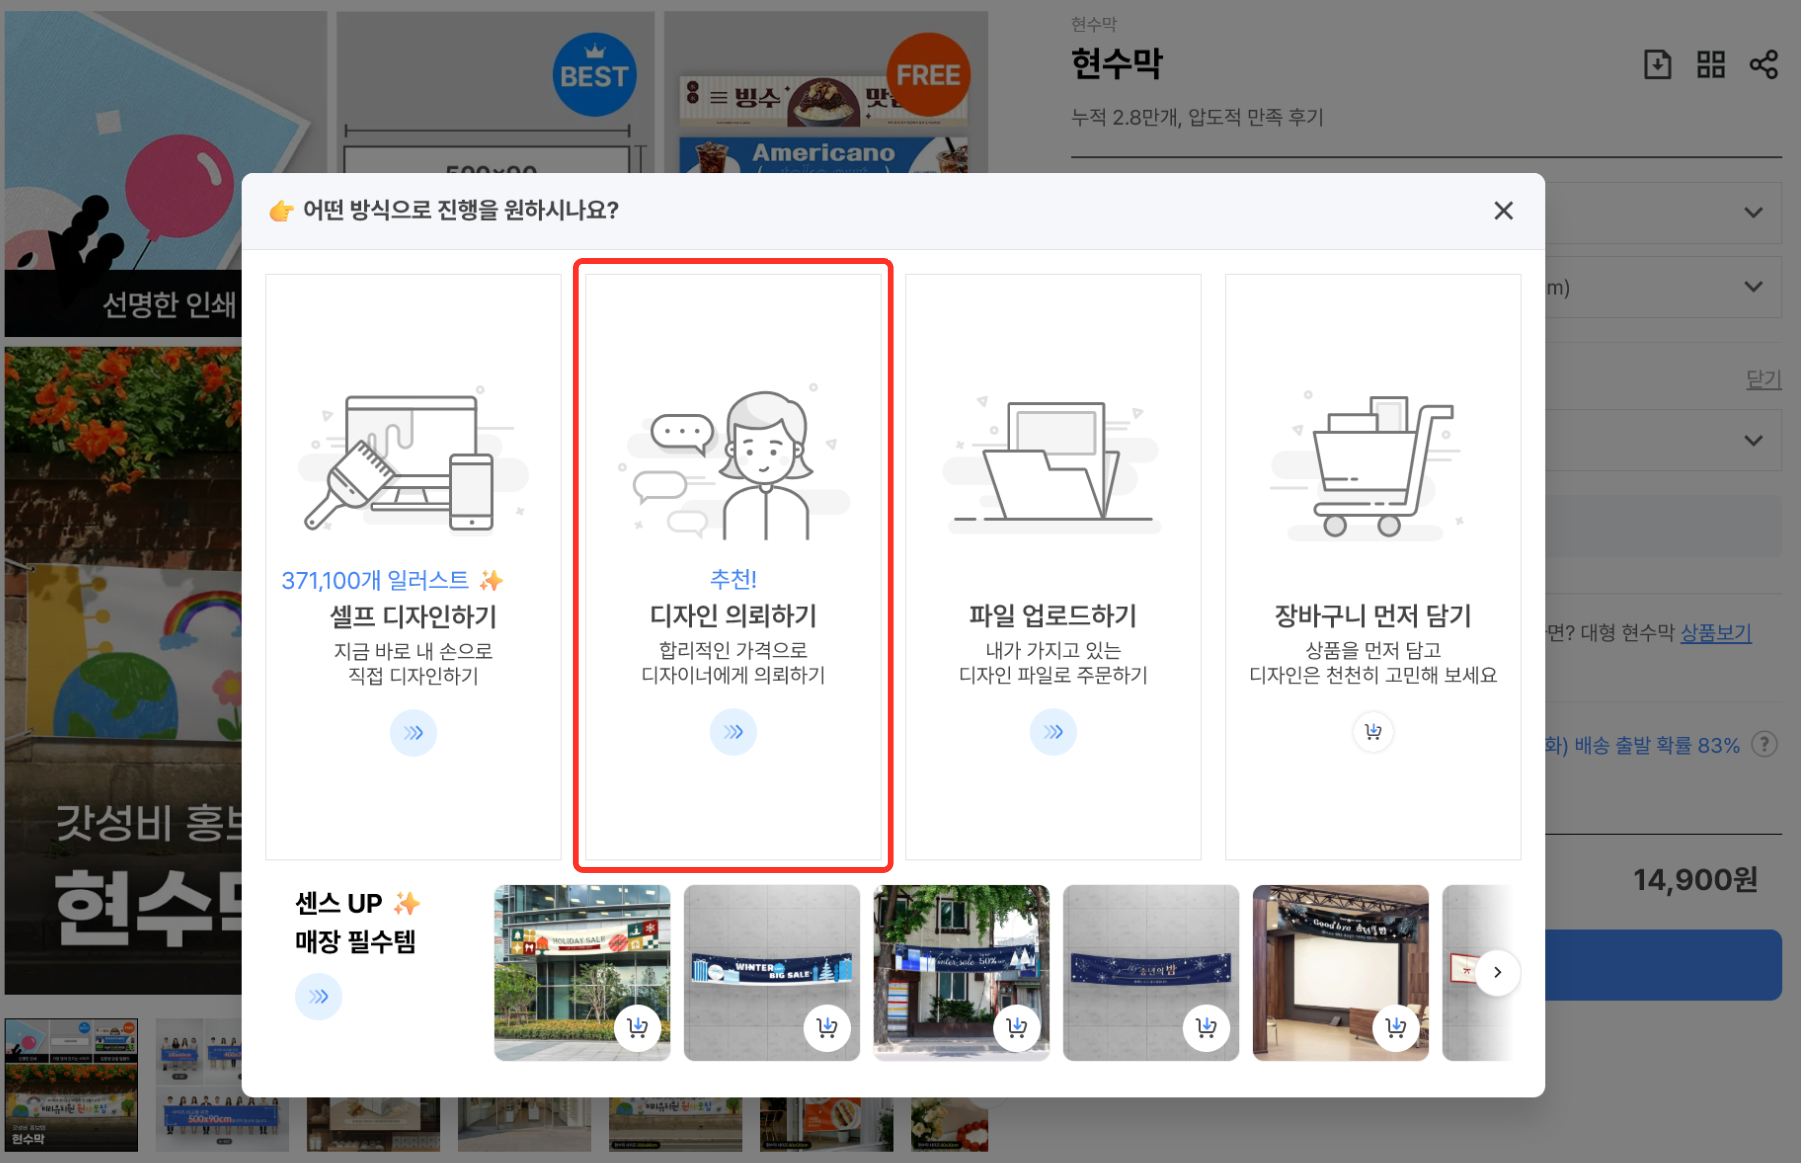Image resolution: width=1801 pixels, height=1163 pixels.
Task: Expand the third option dropdown chevron
Action: tap(1753, 441)
